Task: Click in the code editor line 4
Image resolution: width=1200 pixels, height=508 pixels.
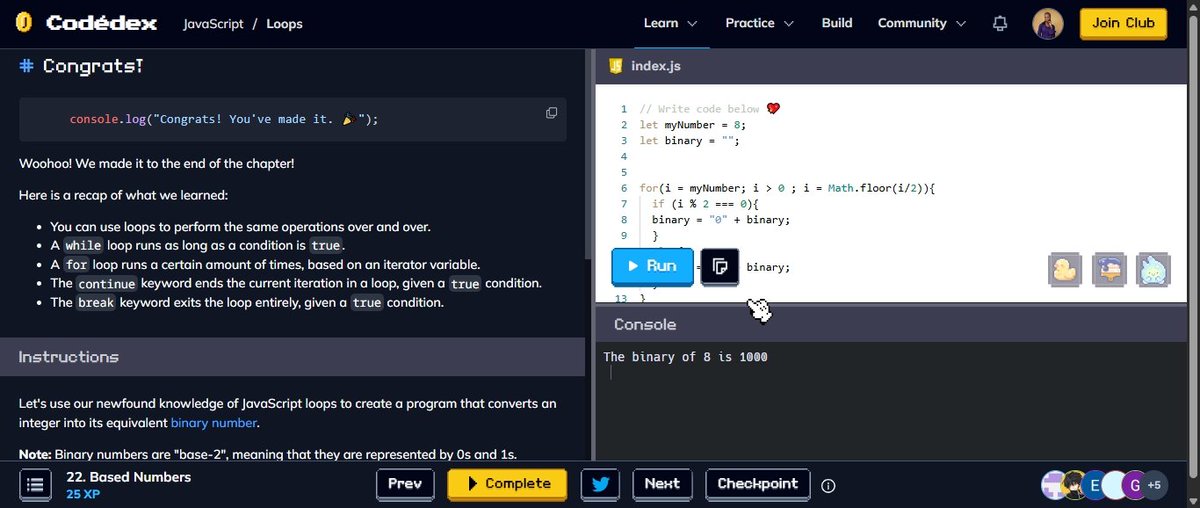Action: (x=890, y=156)
